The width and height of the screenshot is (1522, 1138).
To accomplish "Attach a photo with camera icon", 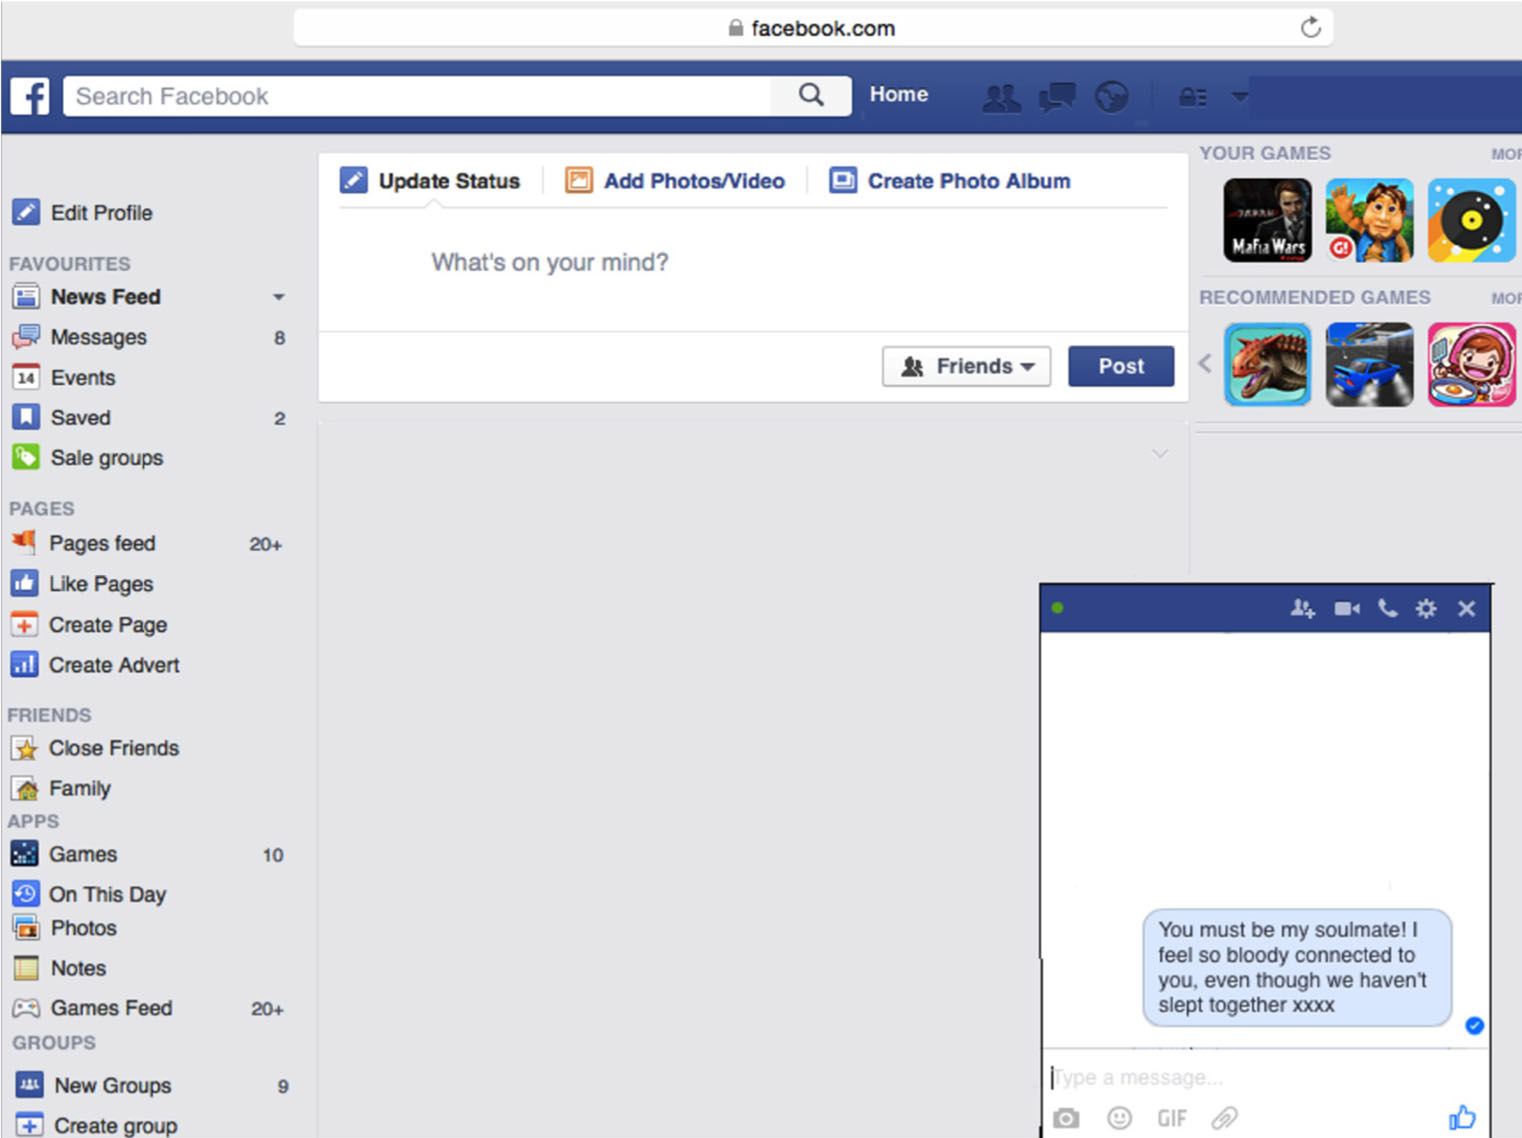I will 1066,1118.
